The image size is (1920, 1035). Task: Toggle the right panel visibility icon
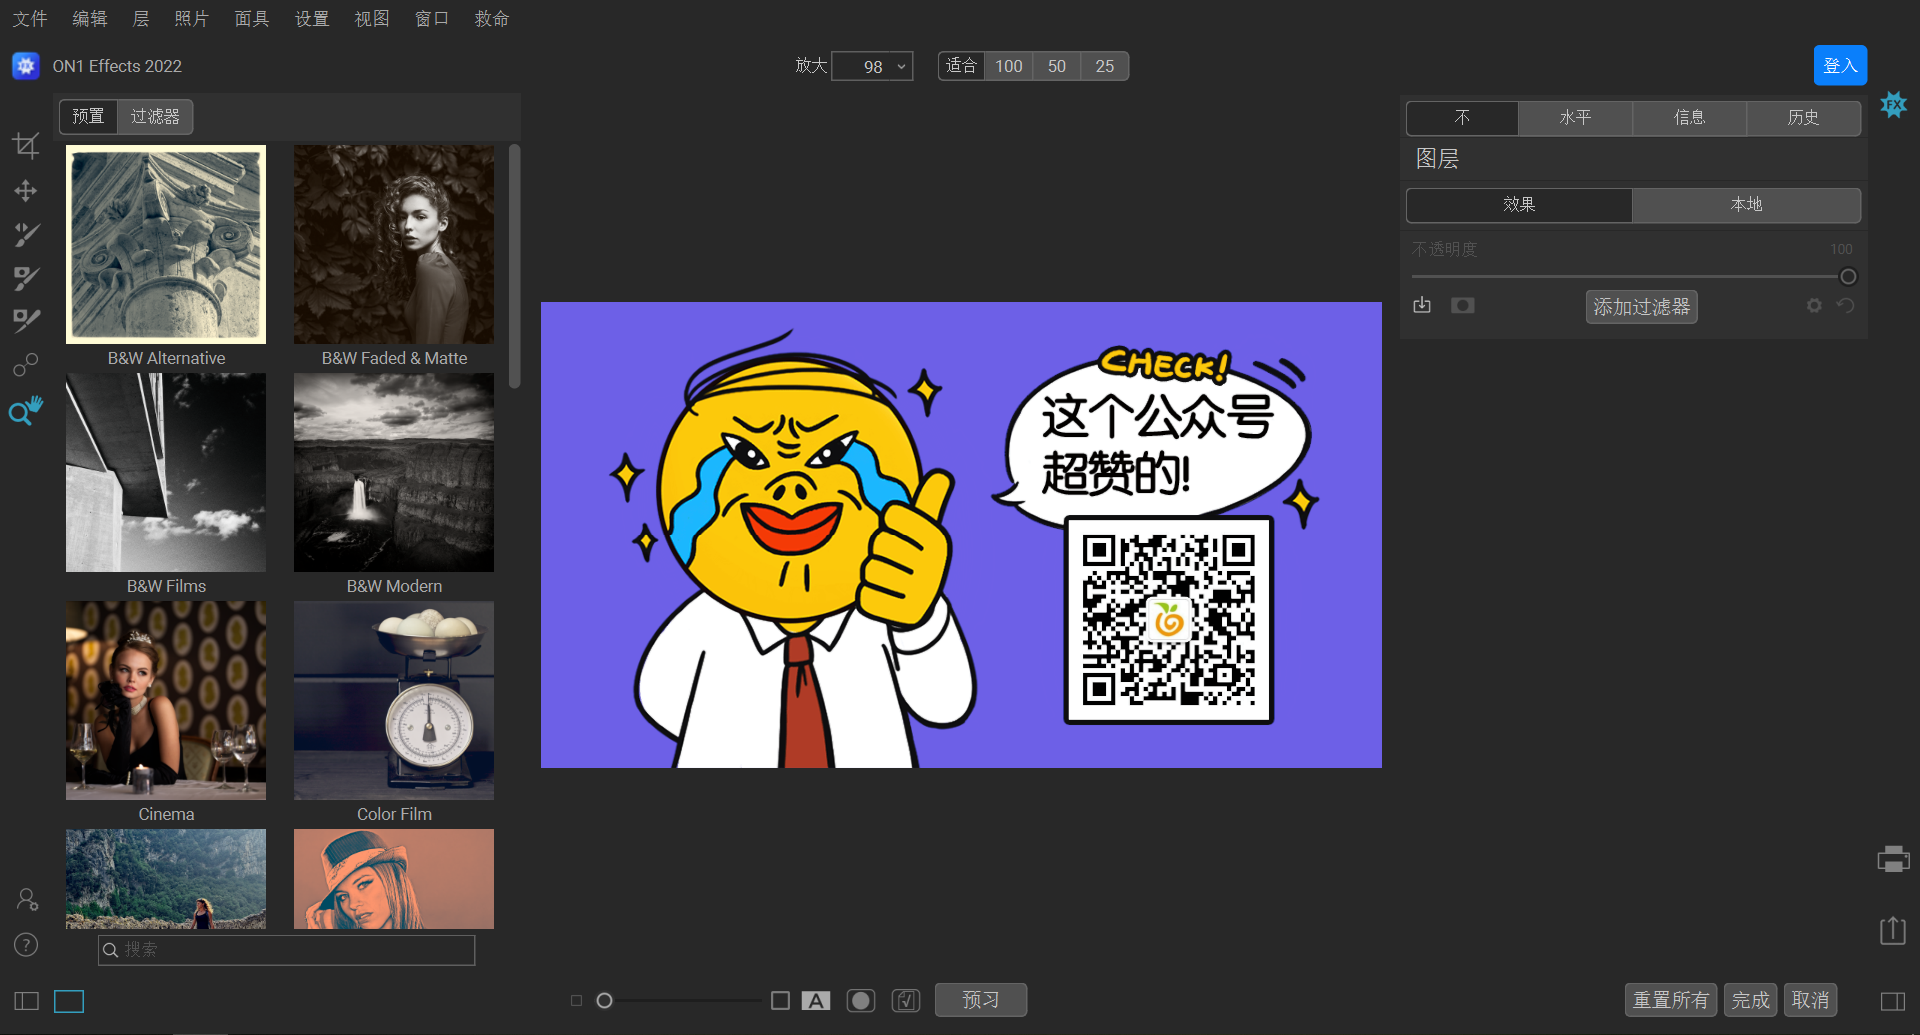tap(1893, 1001)
